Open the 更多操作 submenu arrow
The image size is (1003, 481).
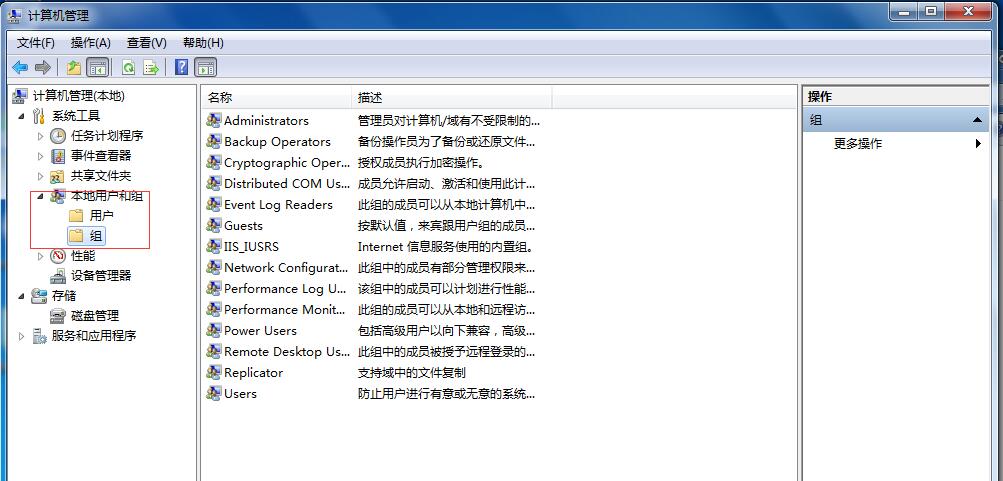pos(978,143)
